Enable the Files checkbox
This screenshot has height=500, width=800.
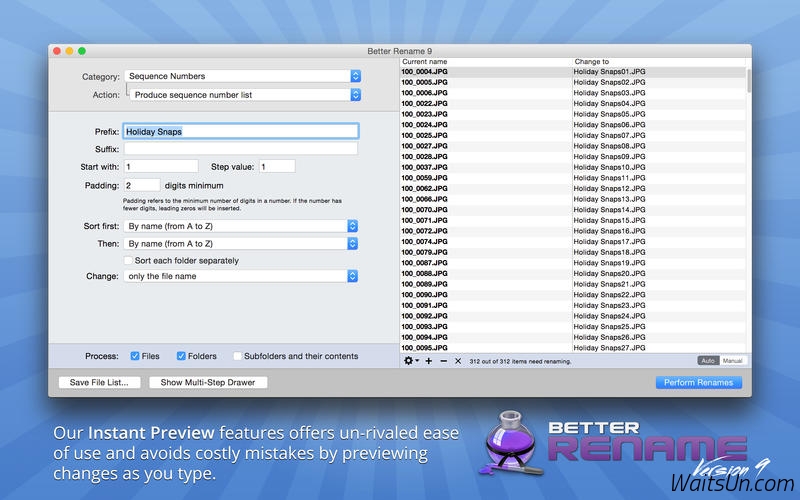[x=135, y=356]
